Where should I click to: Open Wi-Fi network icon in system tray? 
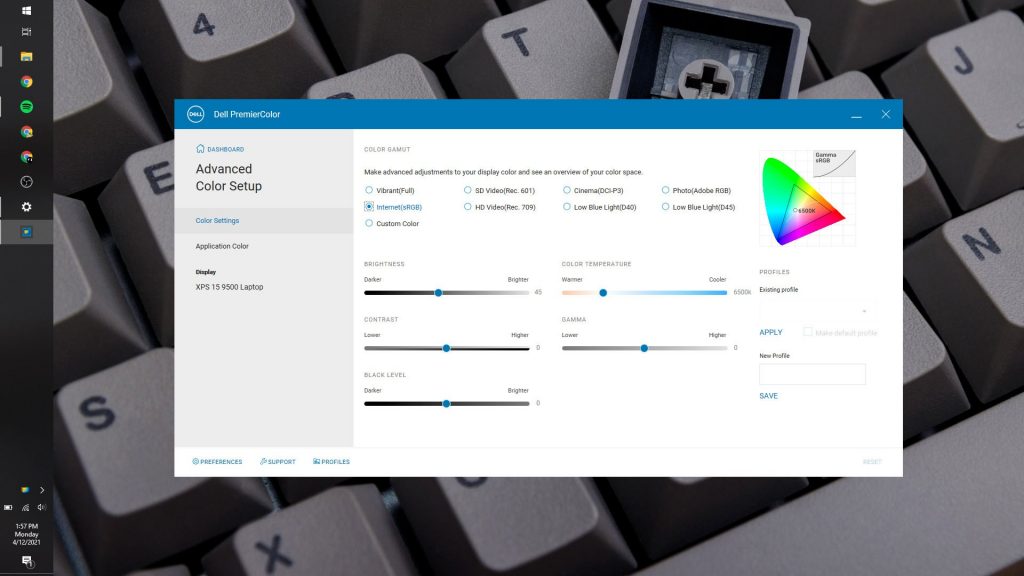25,507
